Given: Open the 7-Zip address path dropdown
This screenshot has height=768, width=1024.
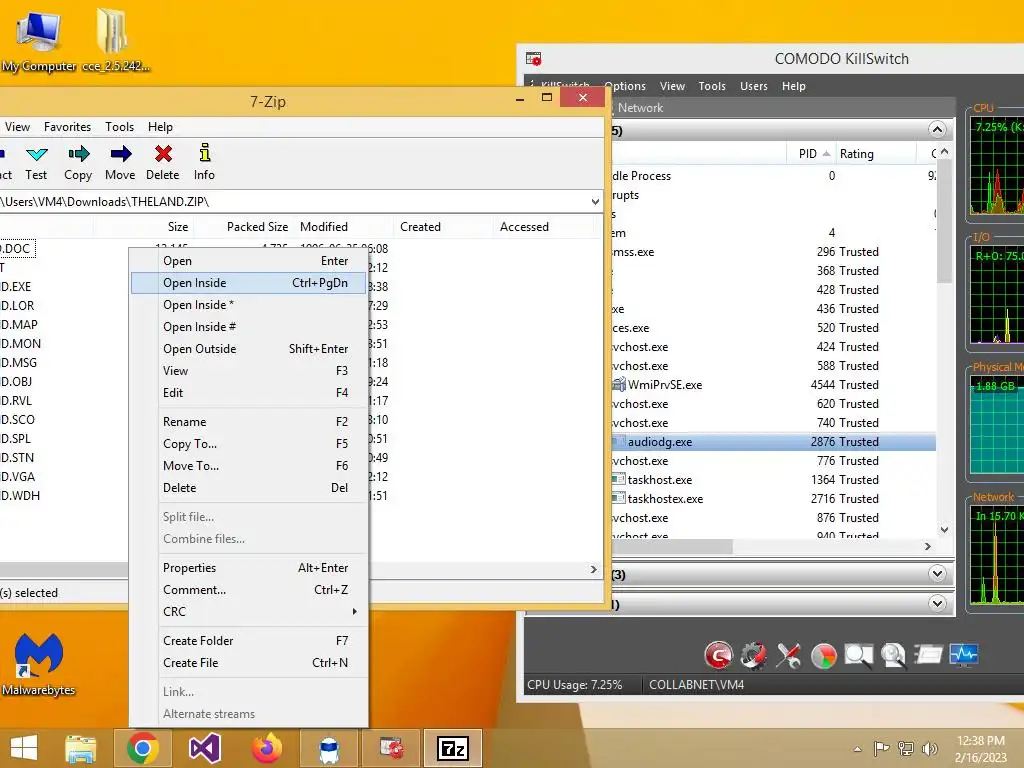Looking at the screenshot, I should [x=595, y=202].
